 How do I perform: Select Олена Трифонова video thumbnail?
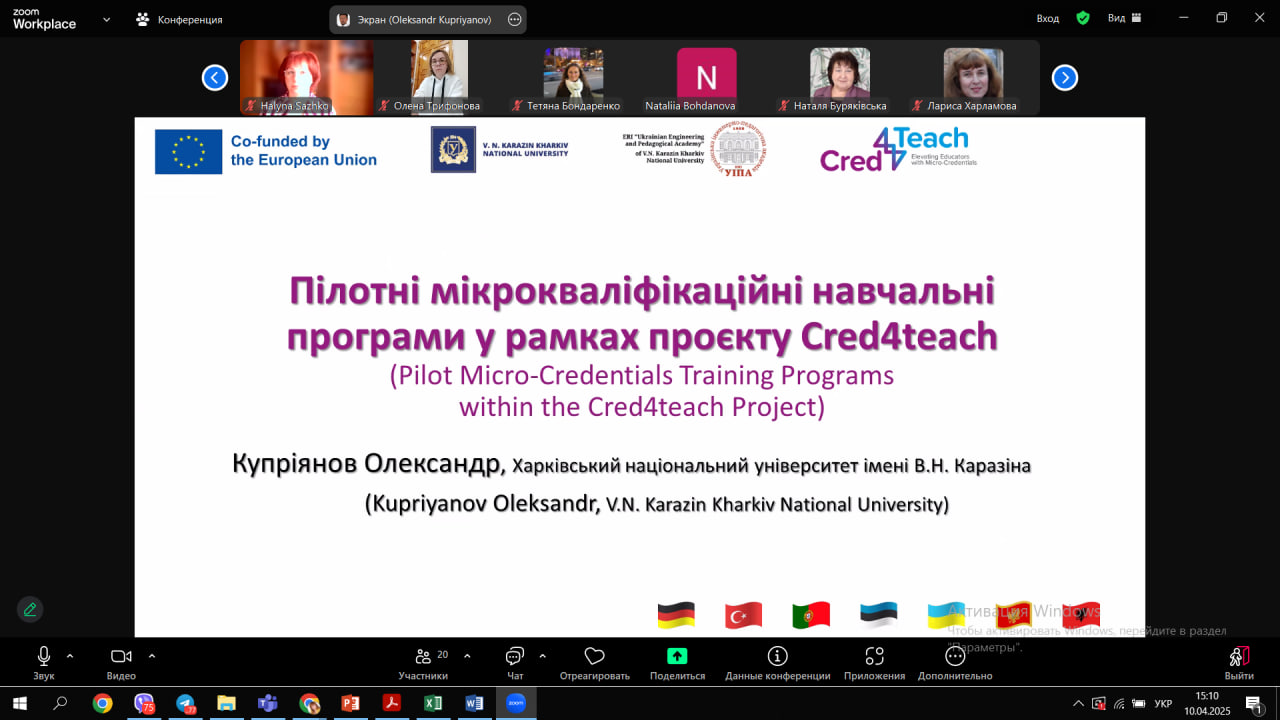tap(439, 77)
